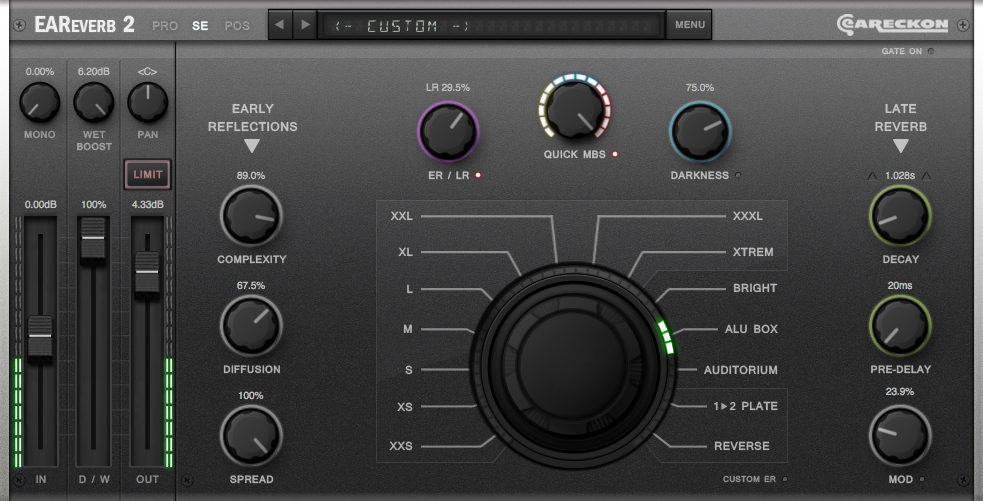This screenshot has width=983, height=501.
Task: Click the 23.9% mod value
Action: (900, 391)
